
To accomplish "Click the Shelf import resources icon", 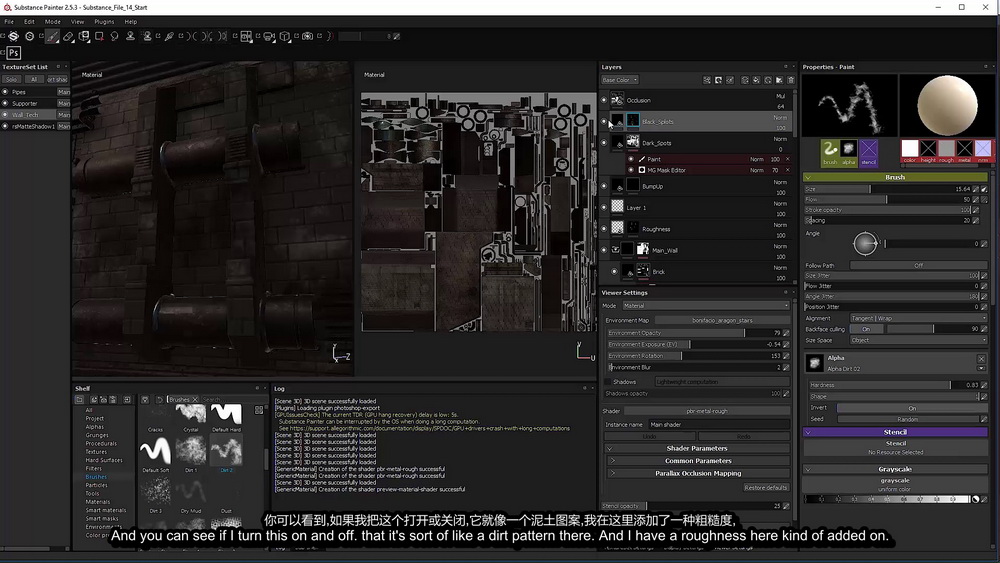I will [127, 399].
